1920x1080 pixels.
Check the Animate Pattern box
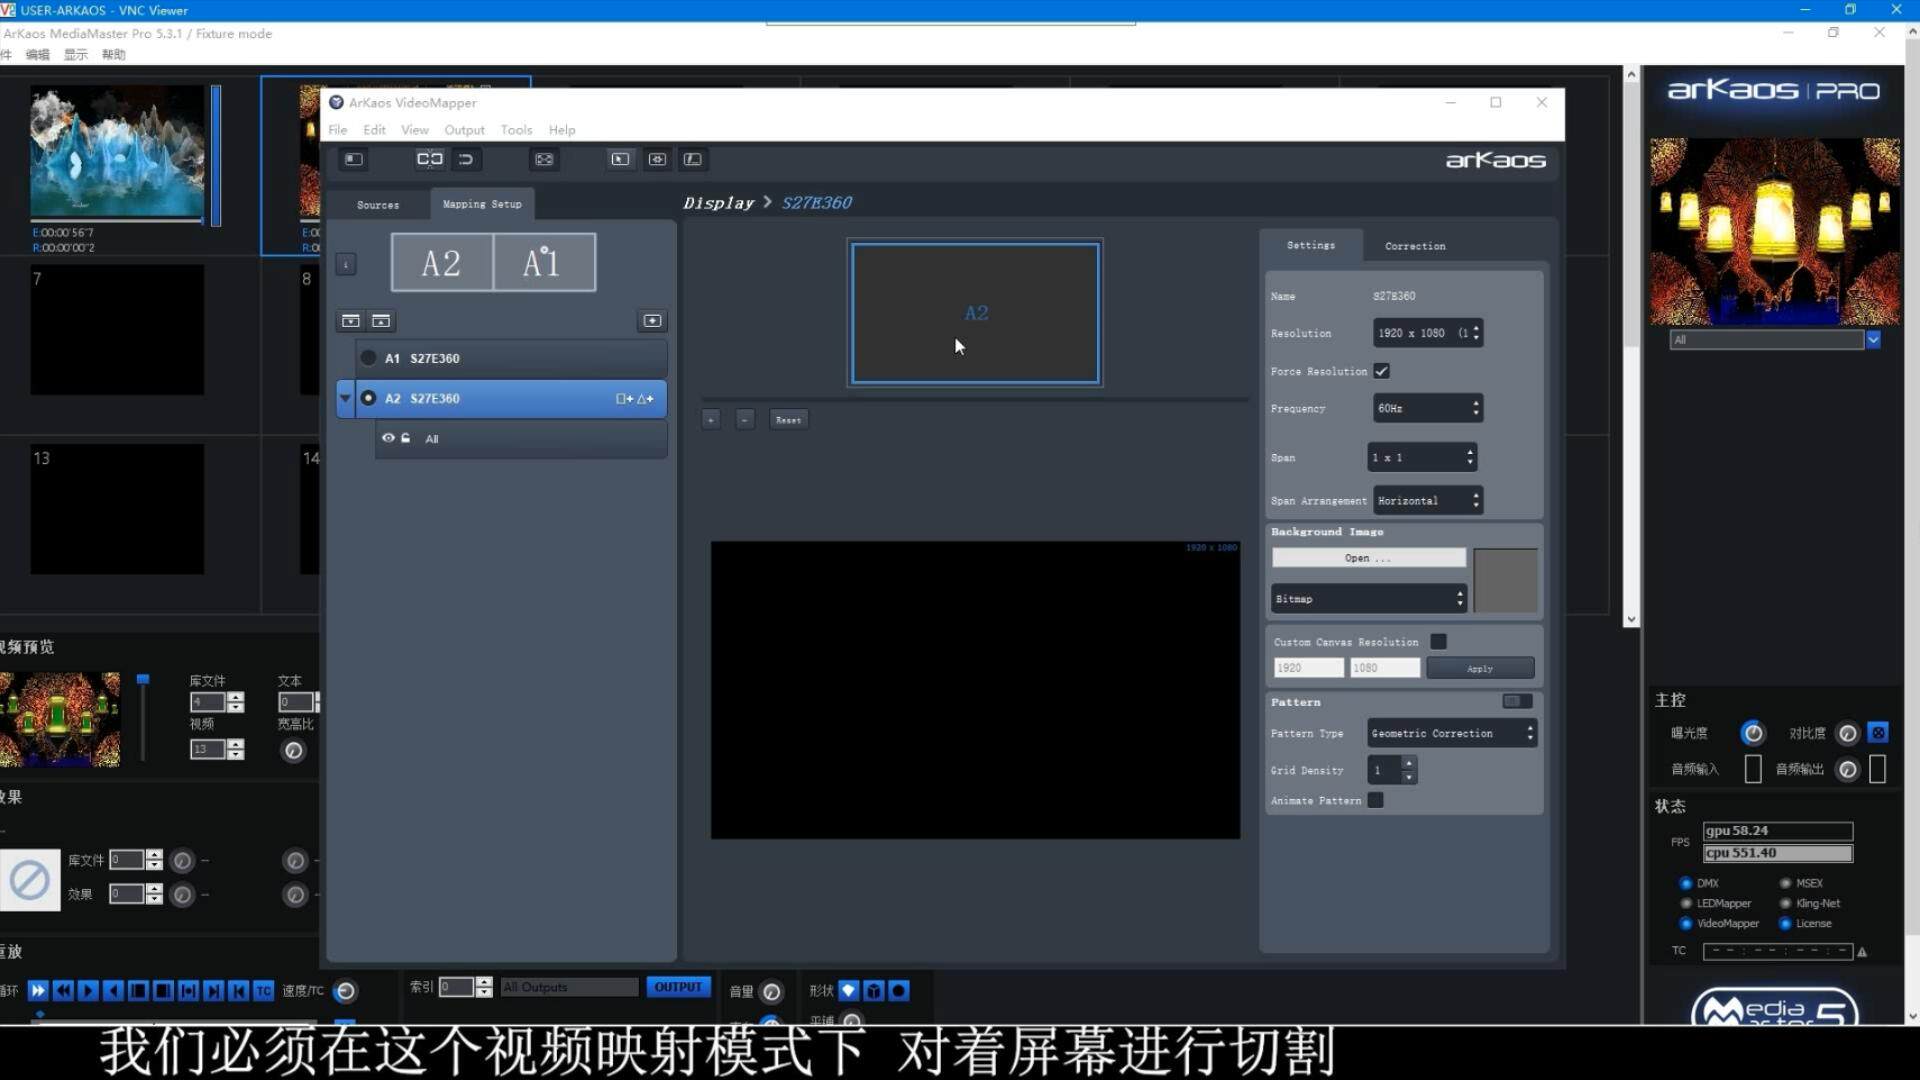tap(1376, 800)
